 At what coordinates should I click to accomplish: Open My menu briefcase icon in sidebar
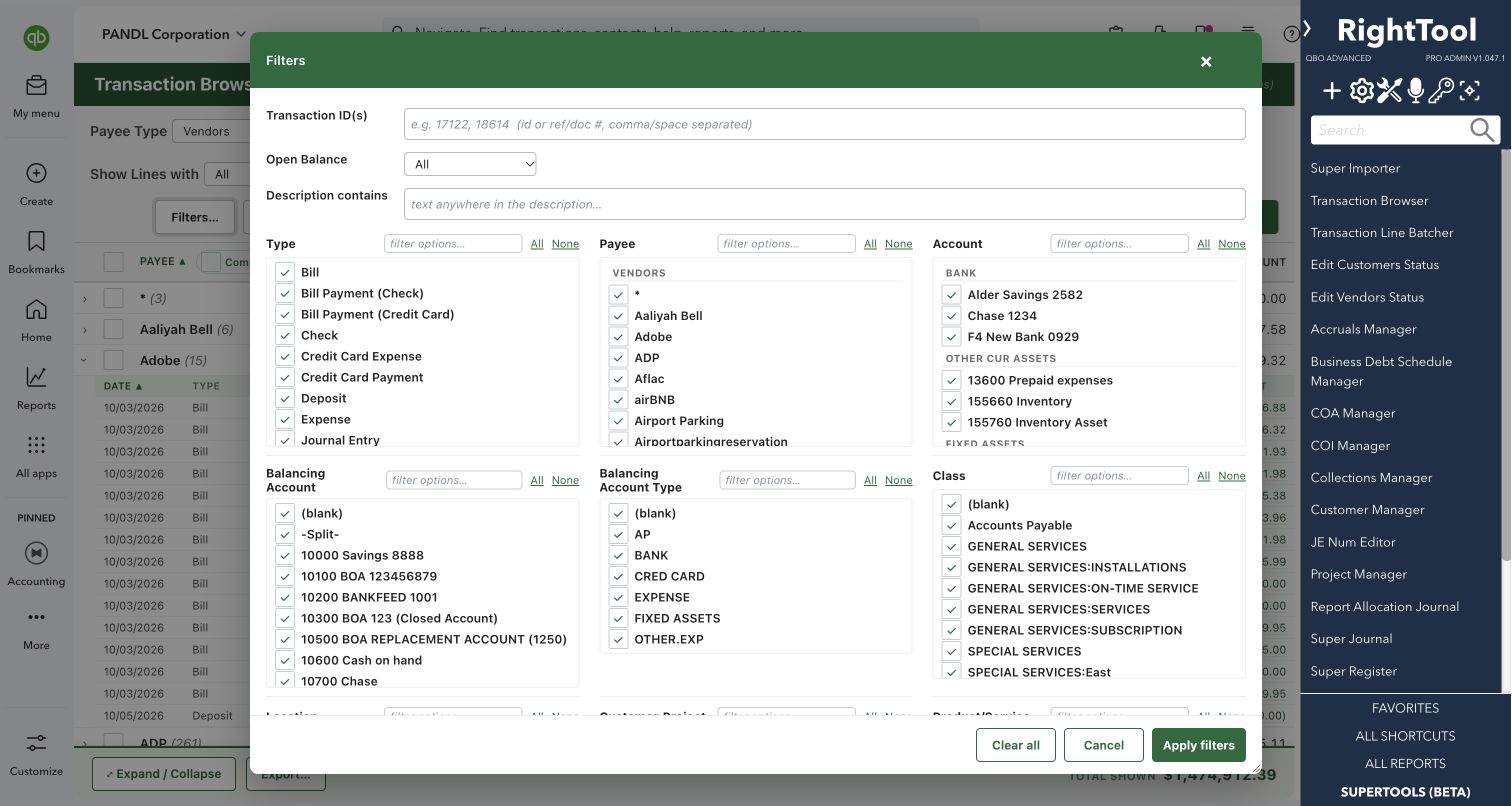pos(36,85)
